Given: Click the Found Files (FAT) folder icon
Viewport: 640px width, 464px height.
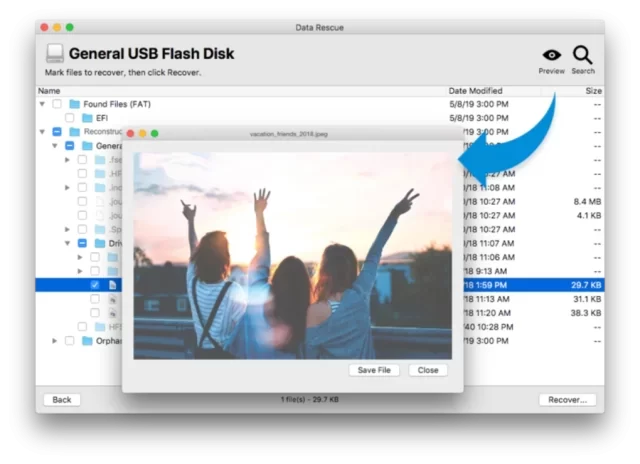Looking at the screenshot, I should tap(75, 104).
